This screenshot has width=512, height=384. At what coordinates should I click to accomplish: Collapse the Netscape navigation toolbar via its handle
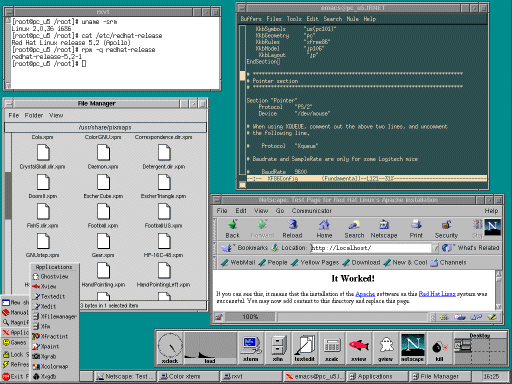(x=215, y=229)
